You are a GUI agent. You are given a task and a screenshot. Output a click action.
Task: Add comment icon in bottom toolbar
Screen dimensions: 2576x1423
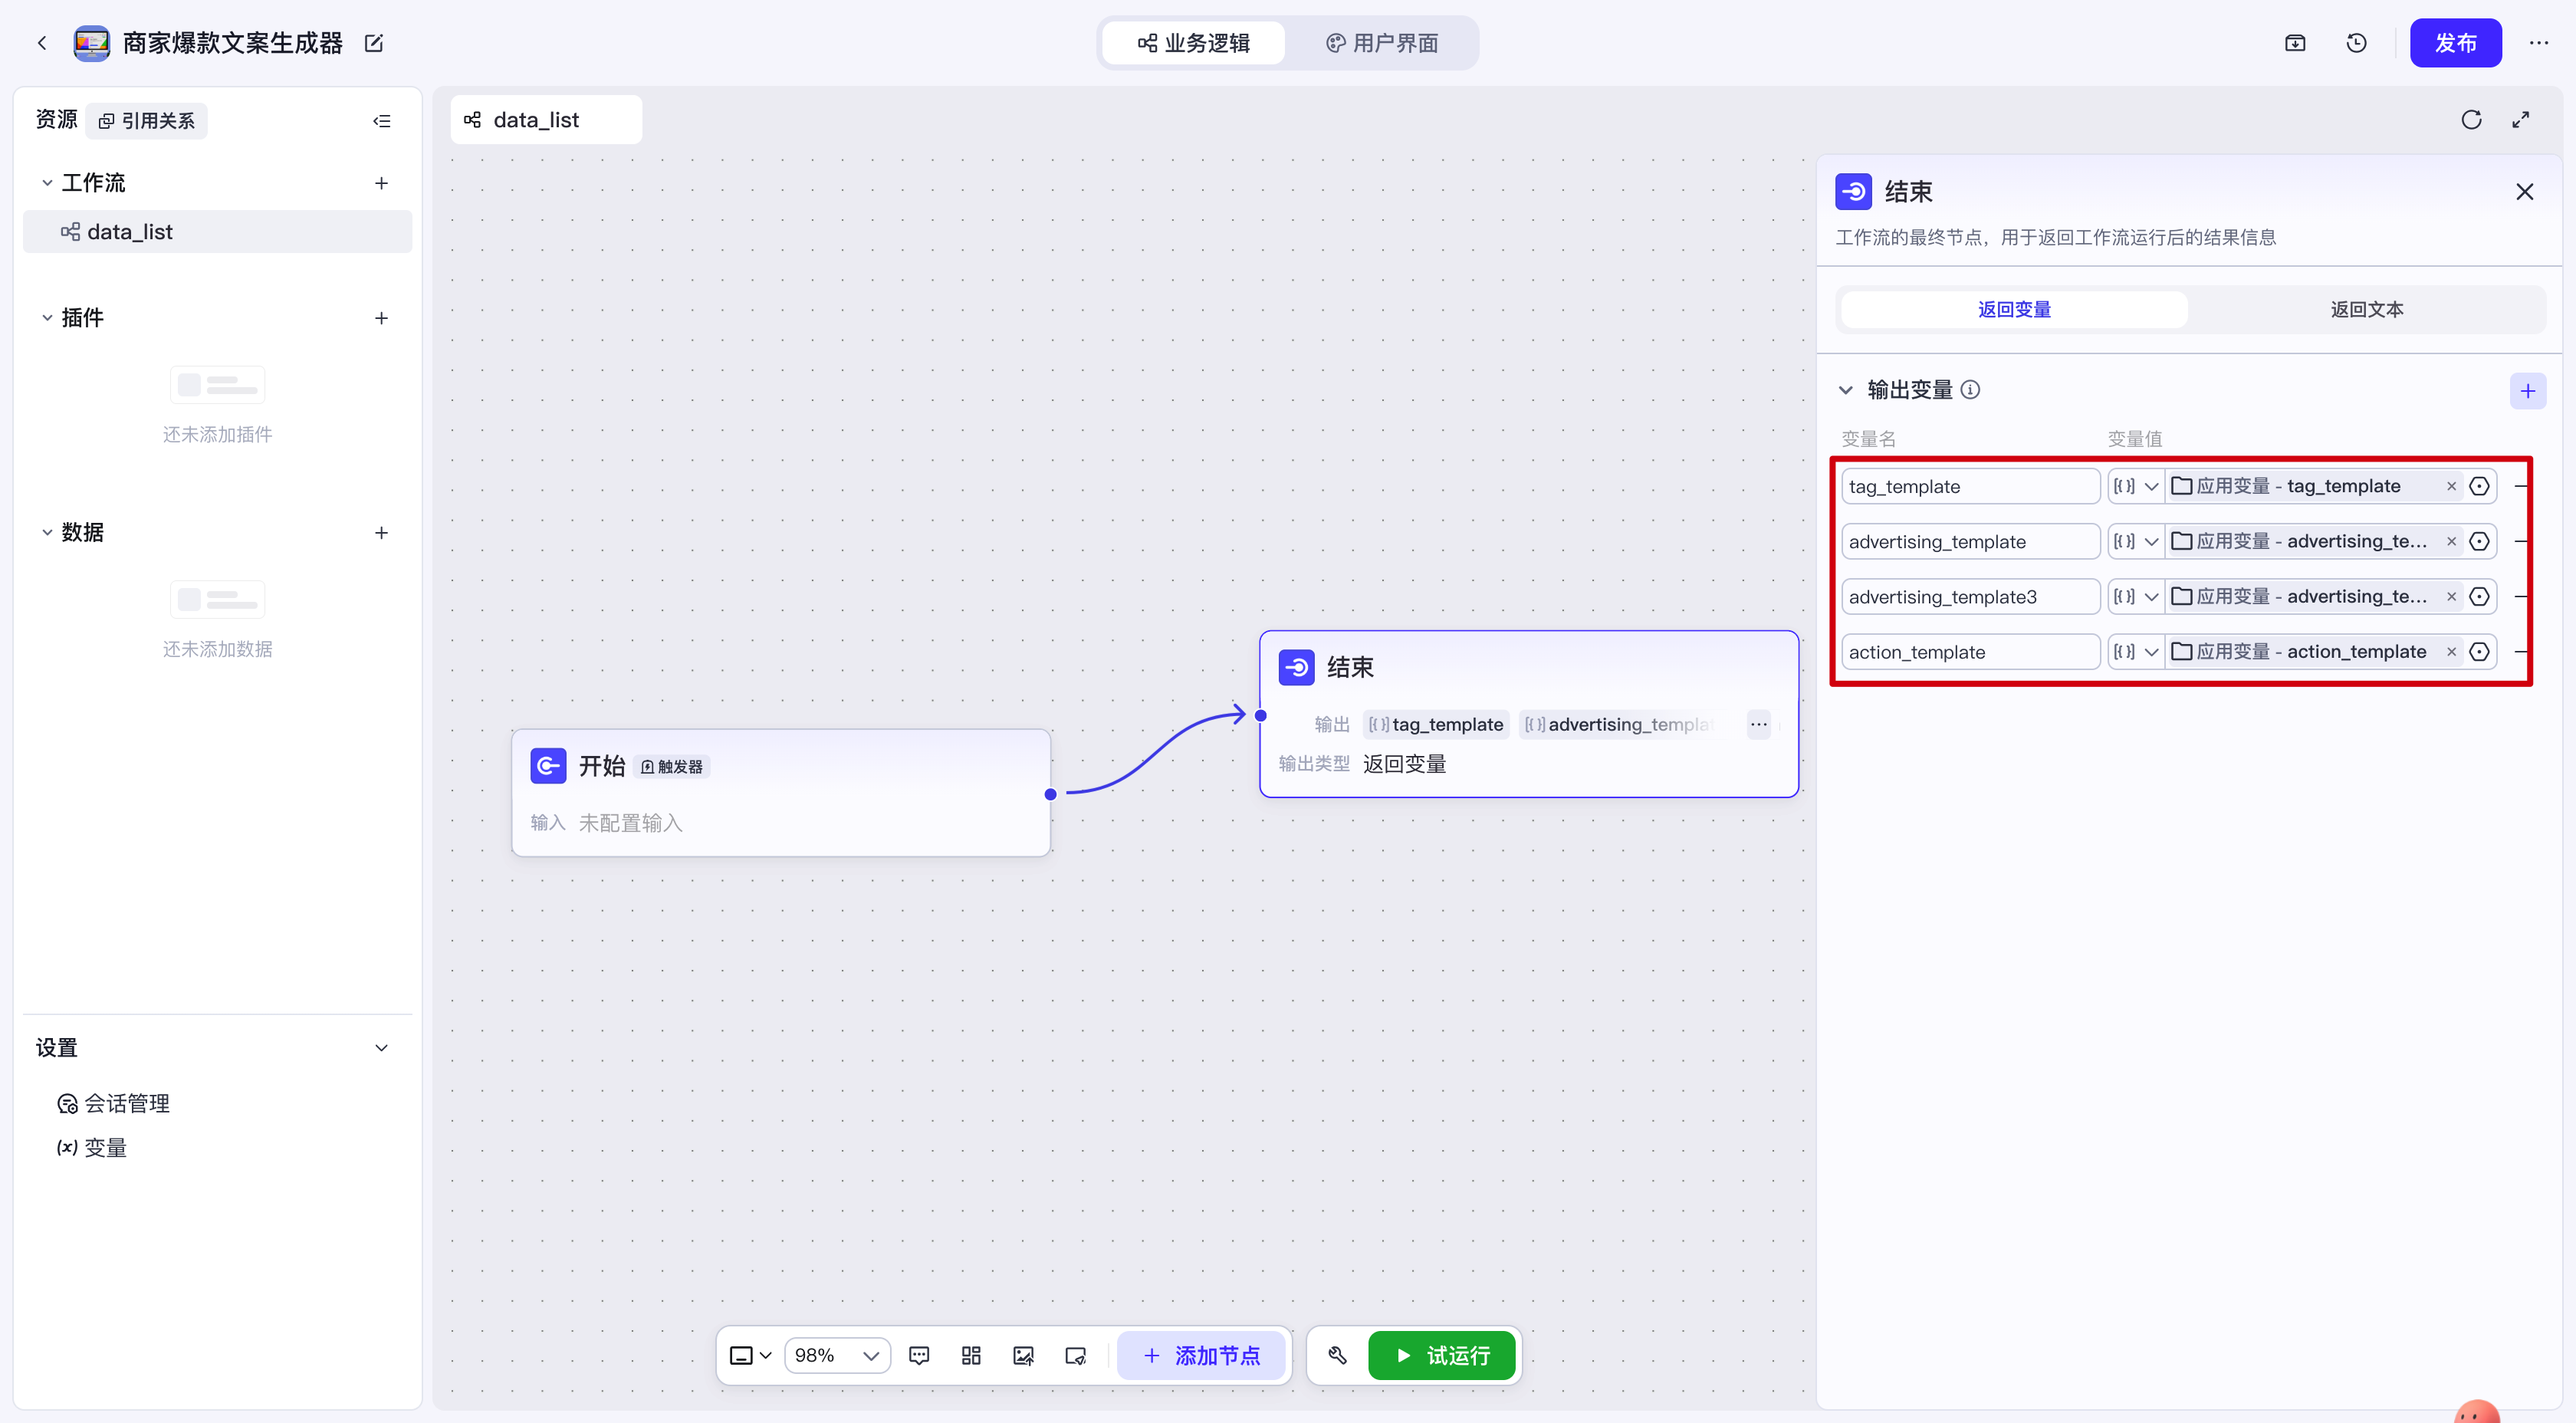[918, 1355]
